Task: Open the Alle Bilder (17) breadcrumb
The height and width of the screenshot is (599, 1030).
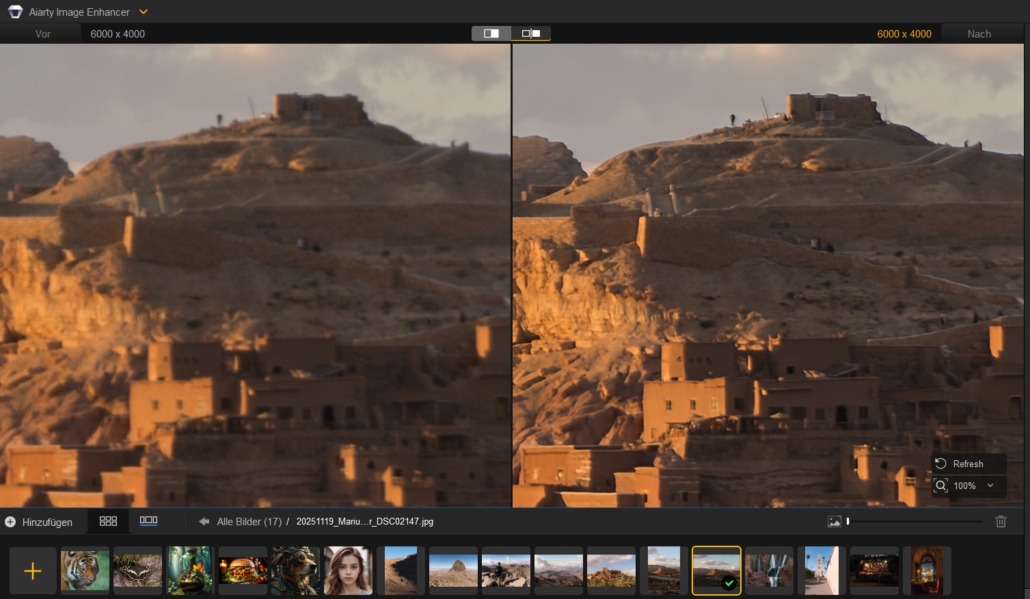Action: click(x=248, y=522)
